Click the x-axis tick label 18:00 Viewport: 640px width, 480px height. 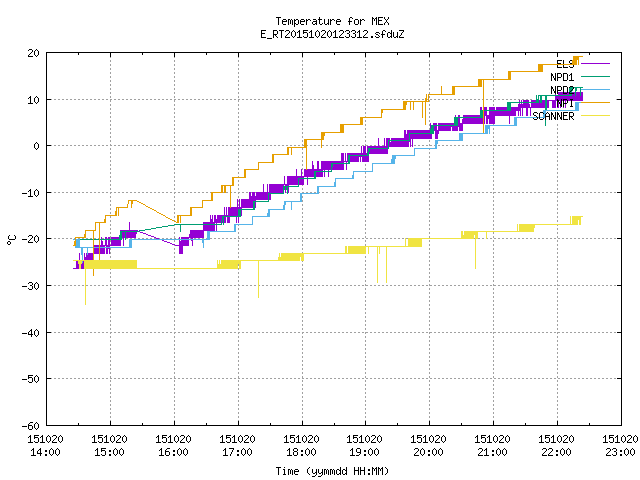point(301,452)
